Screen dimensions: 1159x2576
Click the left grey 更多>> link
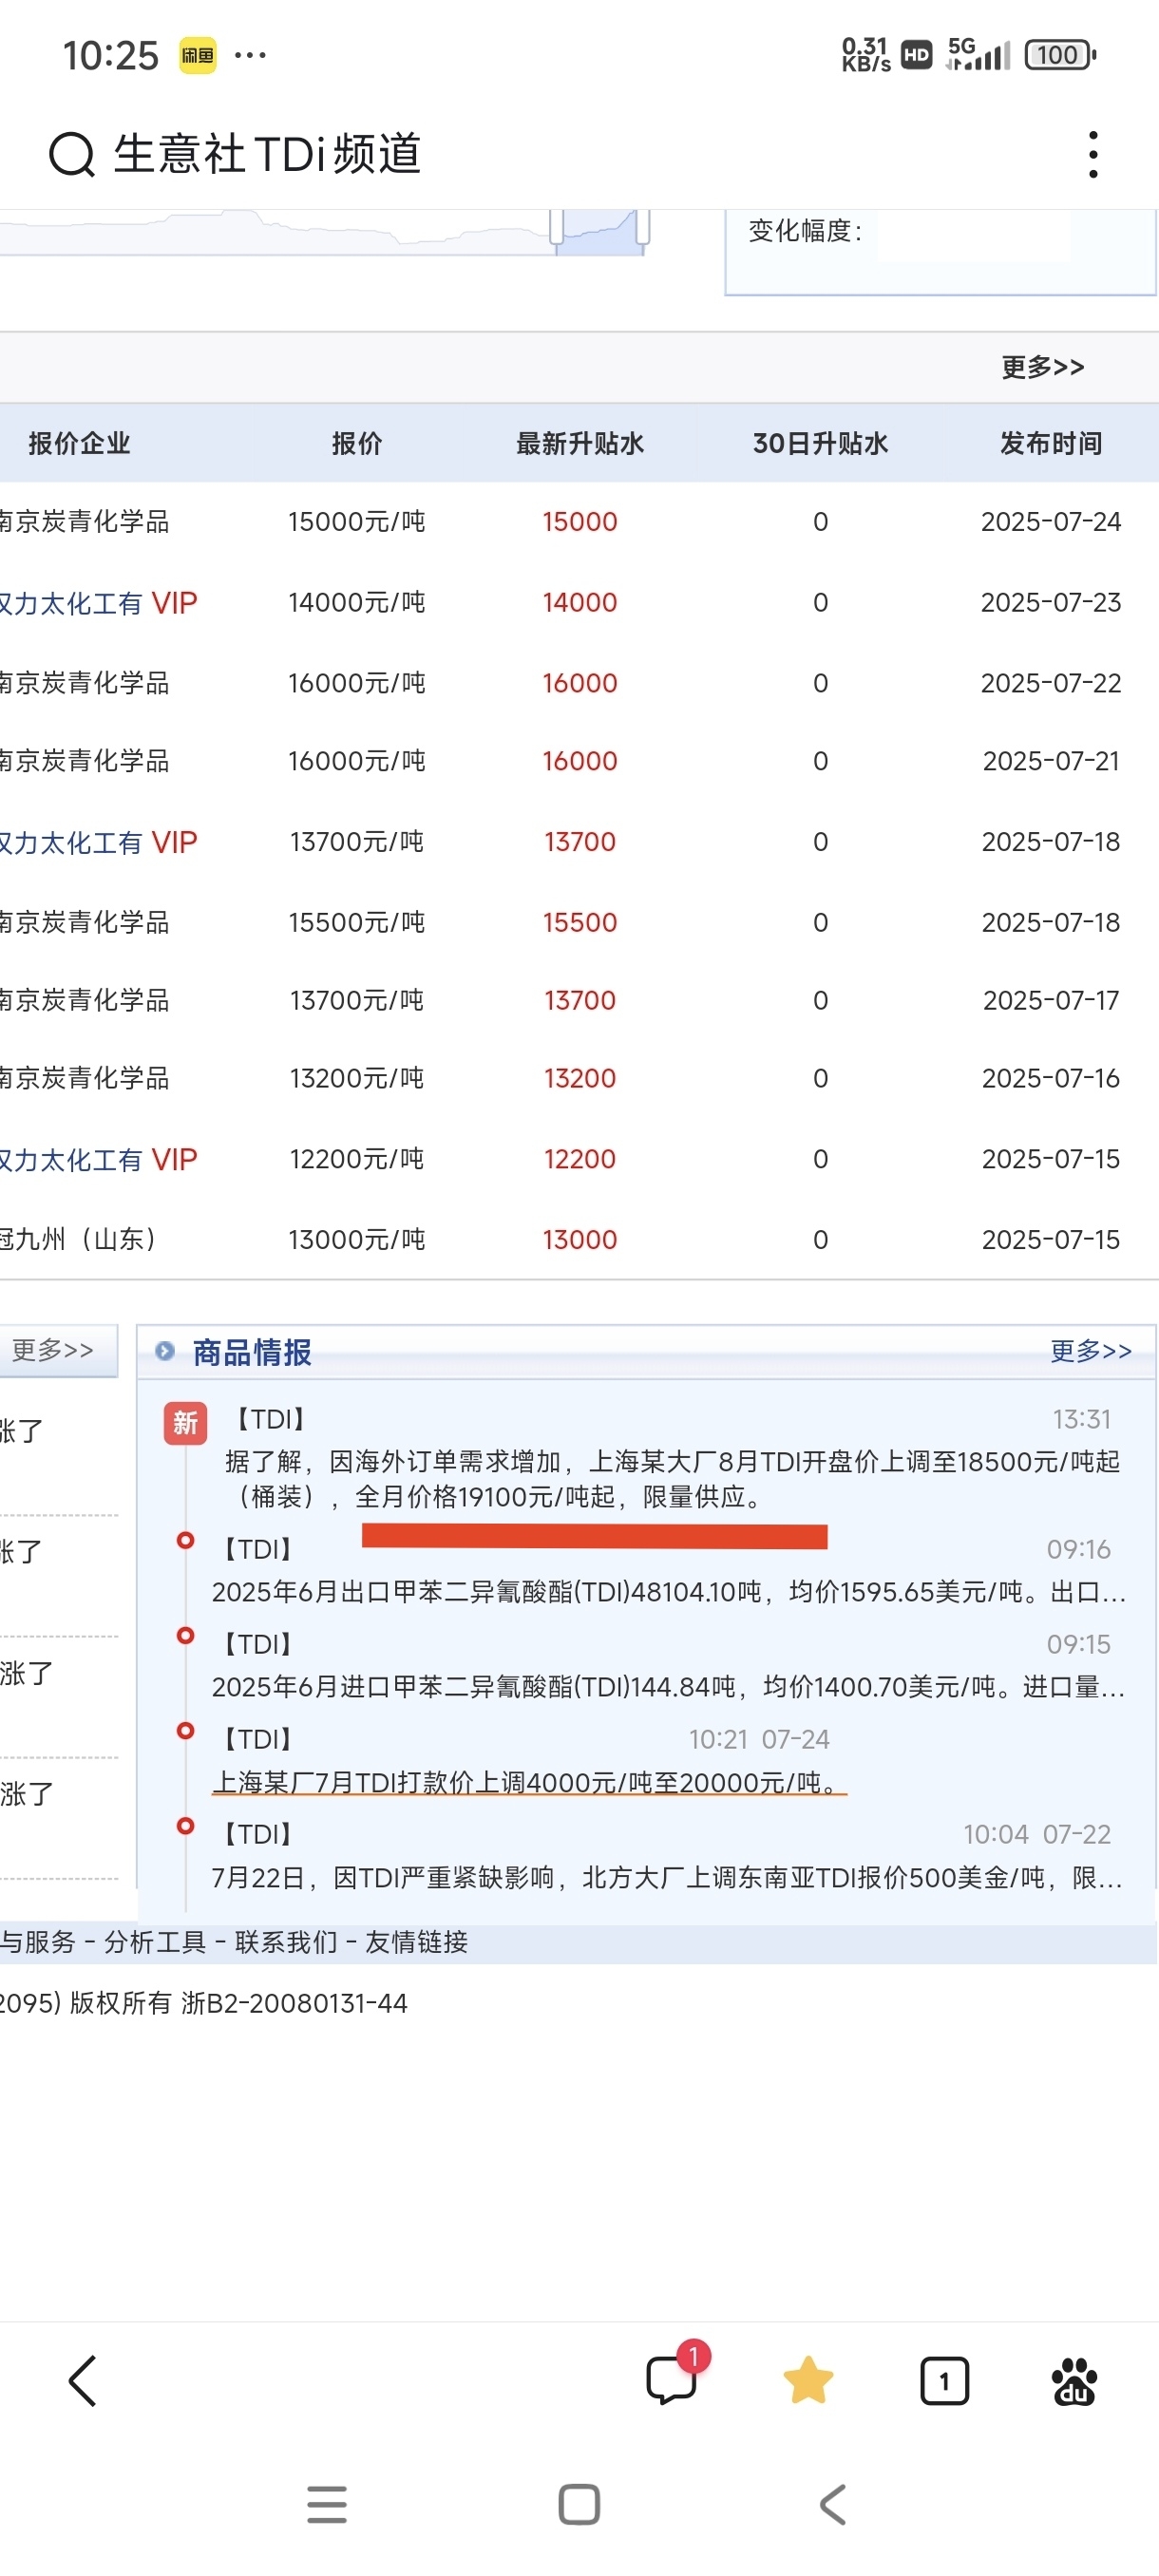point(52,1350)
